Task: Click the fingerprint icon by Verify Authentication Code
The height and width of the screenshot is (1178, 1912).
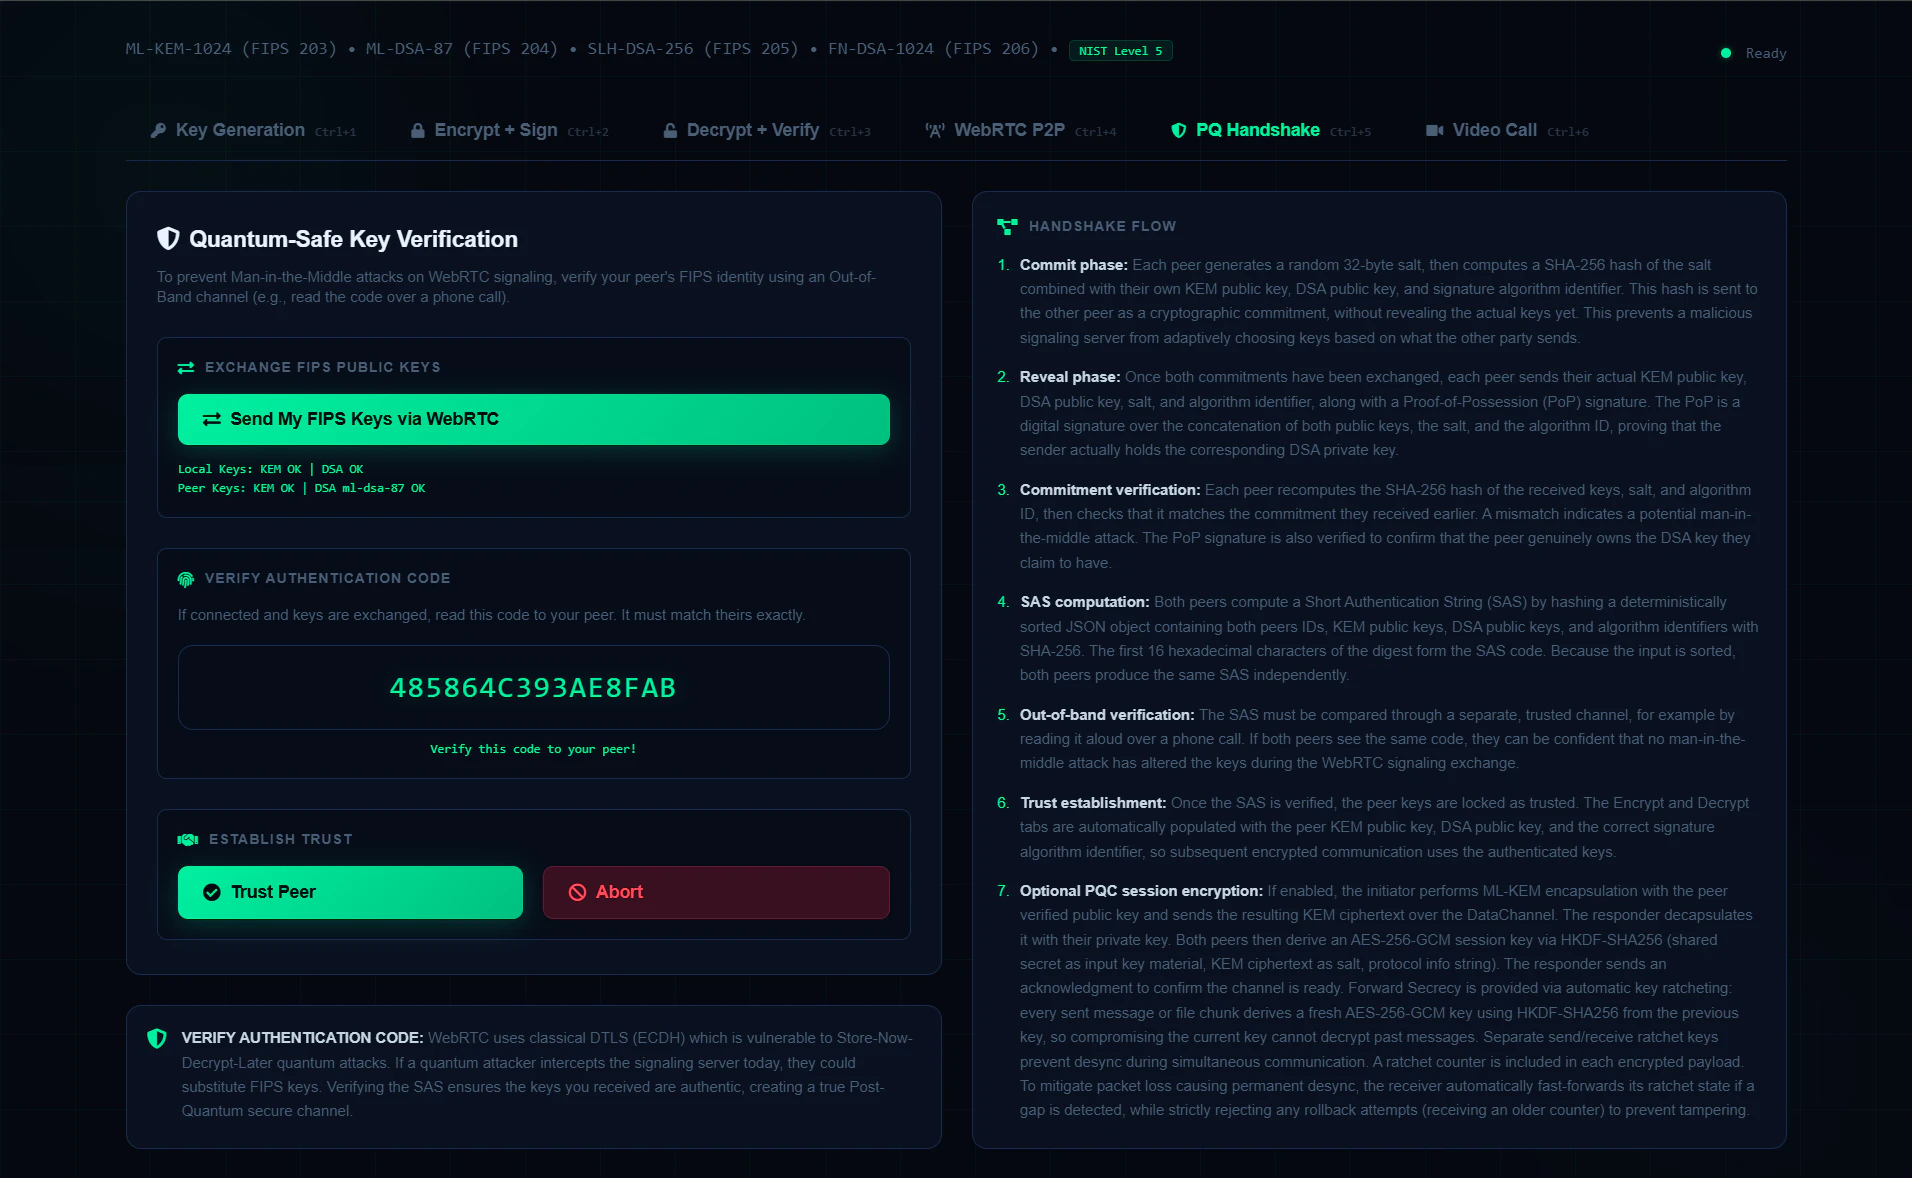Action: pos(186,579)
